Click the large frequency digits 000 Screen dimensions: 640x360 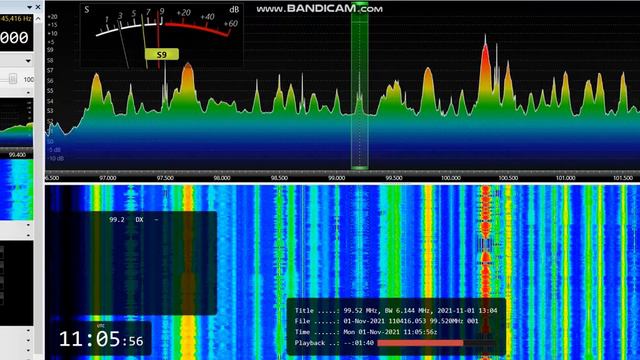click(x=14, y=38)
